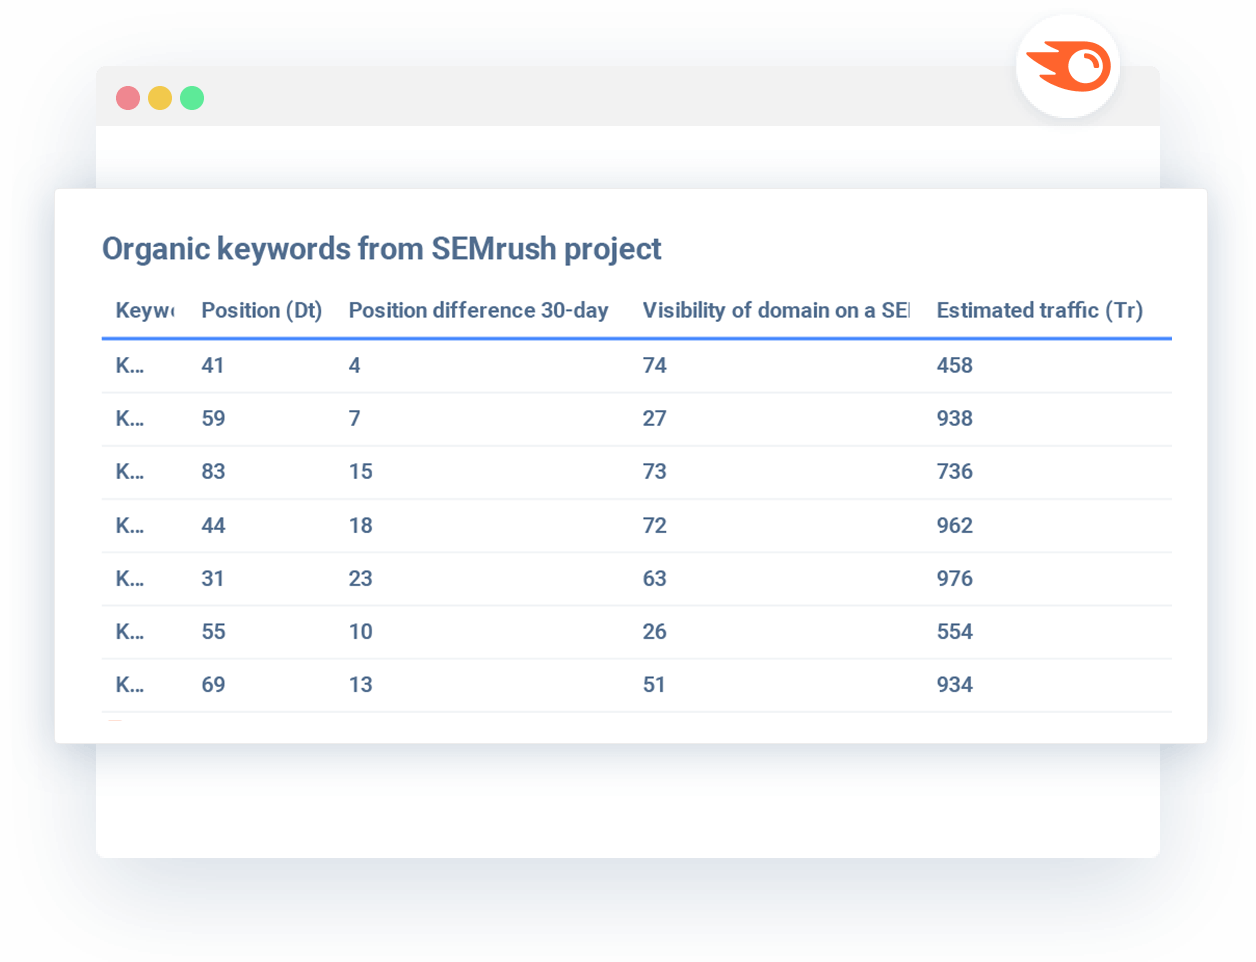
Task: Click estimated traffic cell 736
Action: tap(954, 471)
